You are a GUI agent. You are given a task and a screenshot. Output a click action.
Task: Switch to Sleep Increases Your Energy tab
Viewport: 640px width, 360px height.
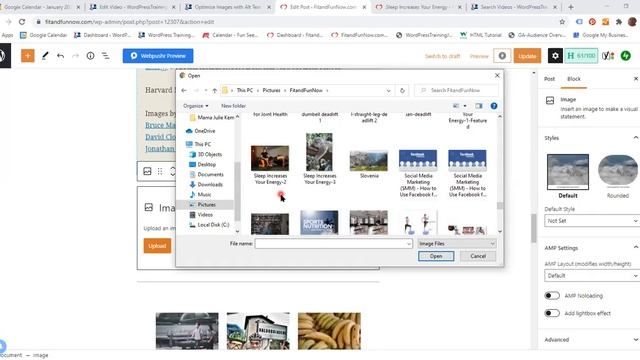click(x=418, y=7)
